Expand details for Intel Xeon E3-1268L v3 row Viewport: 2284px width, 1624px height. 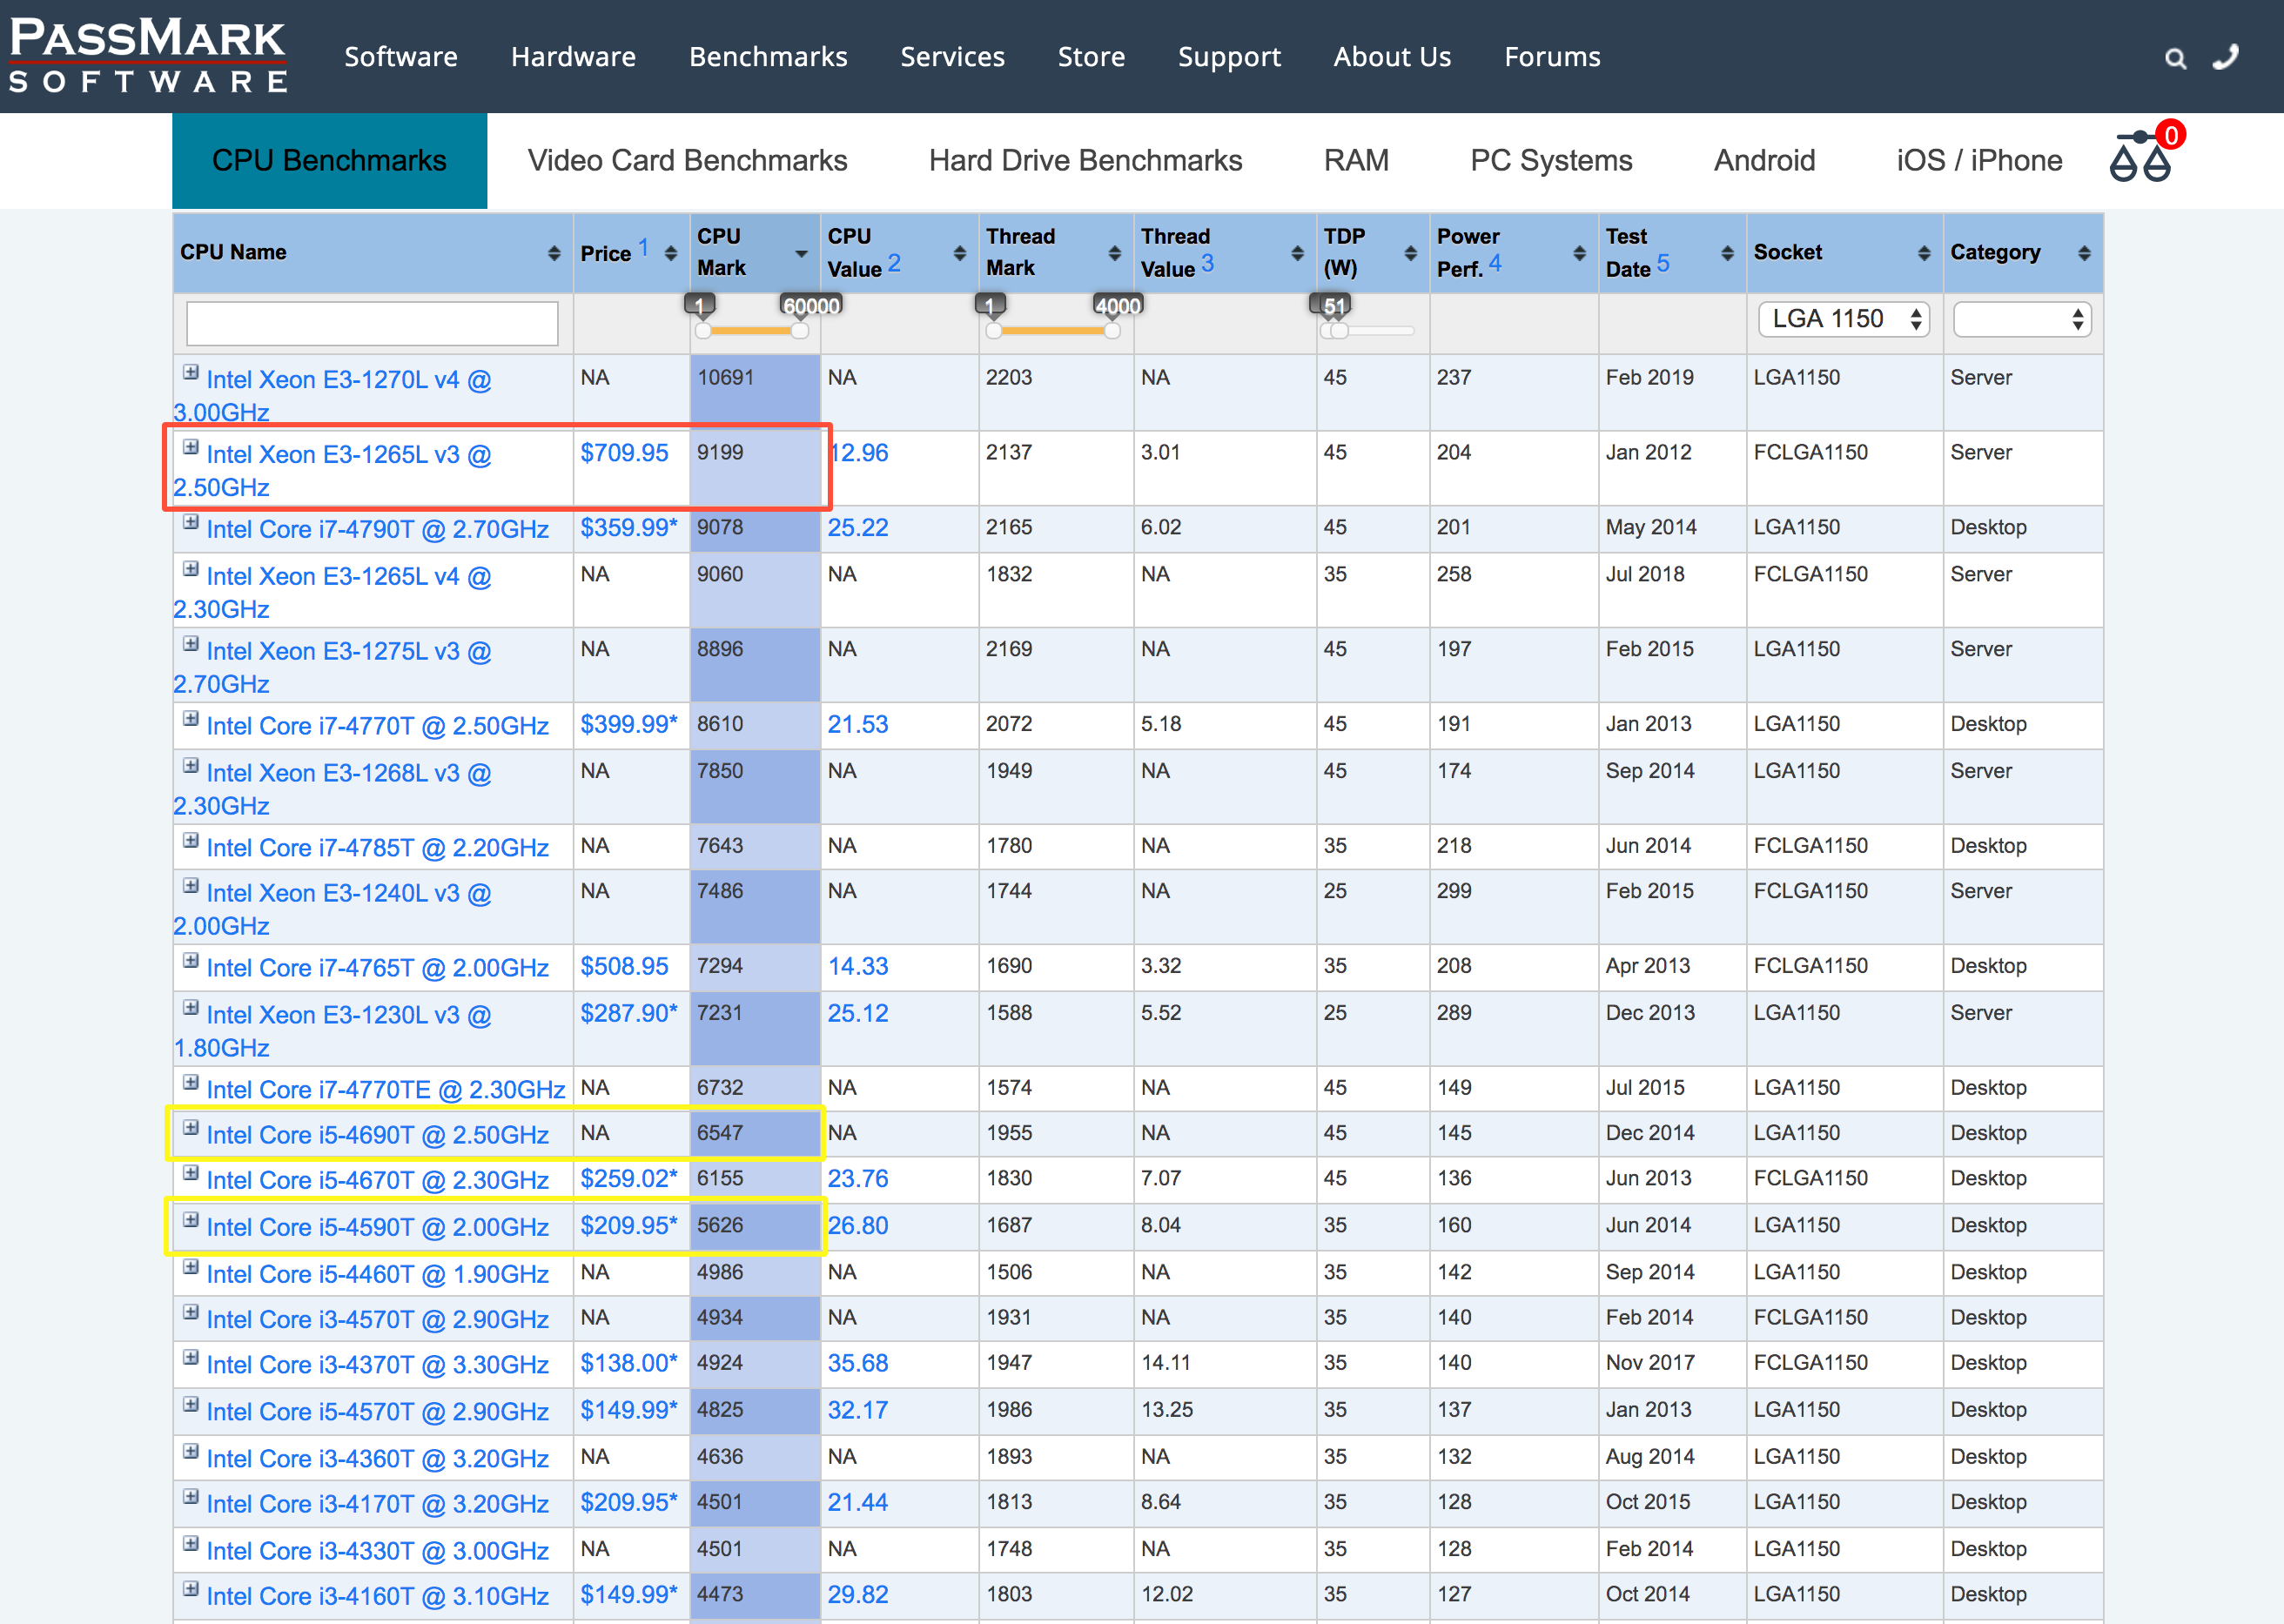[191, 766]
